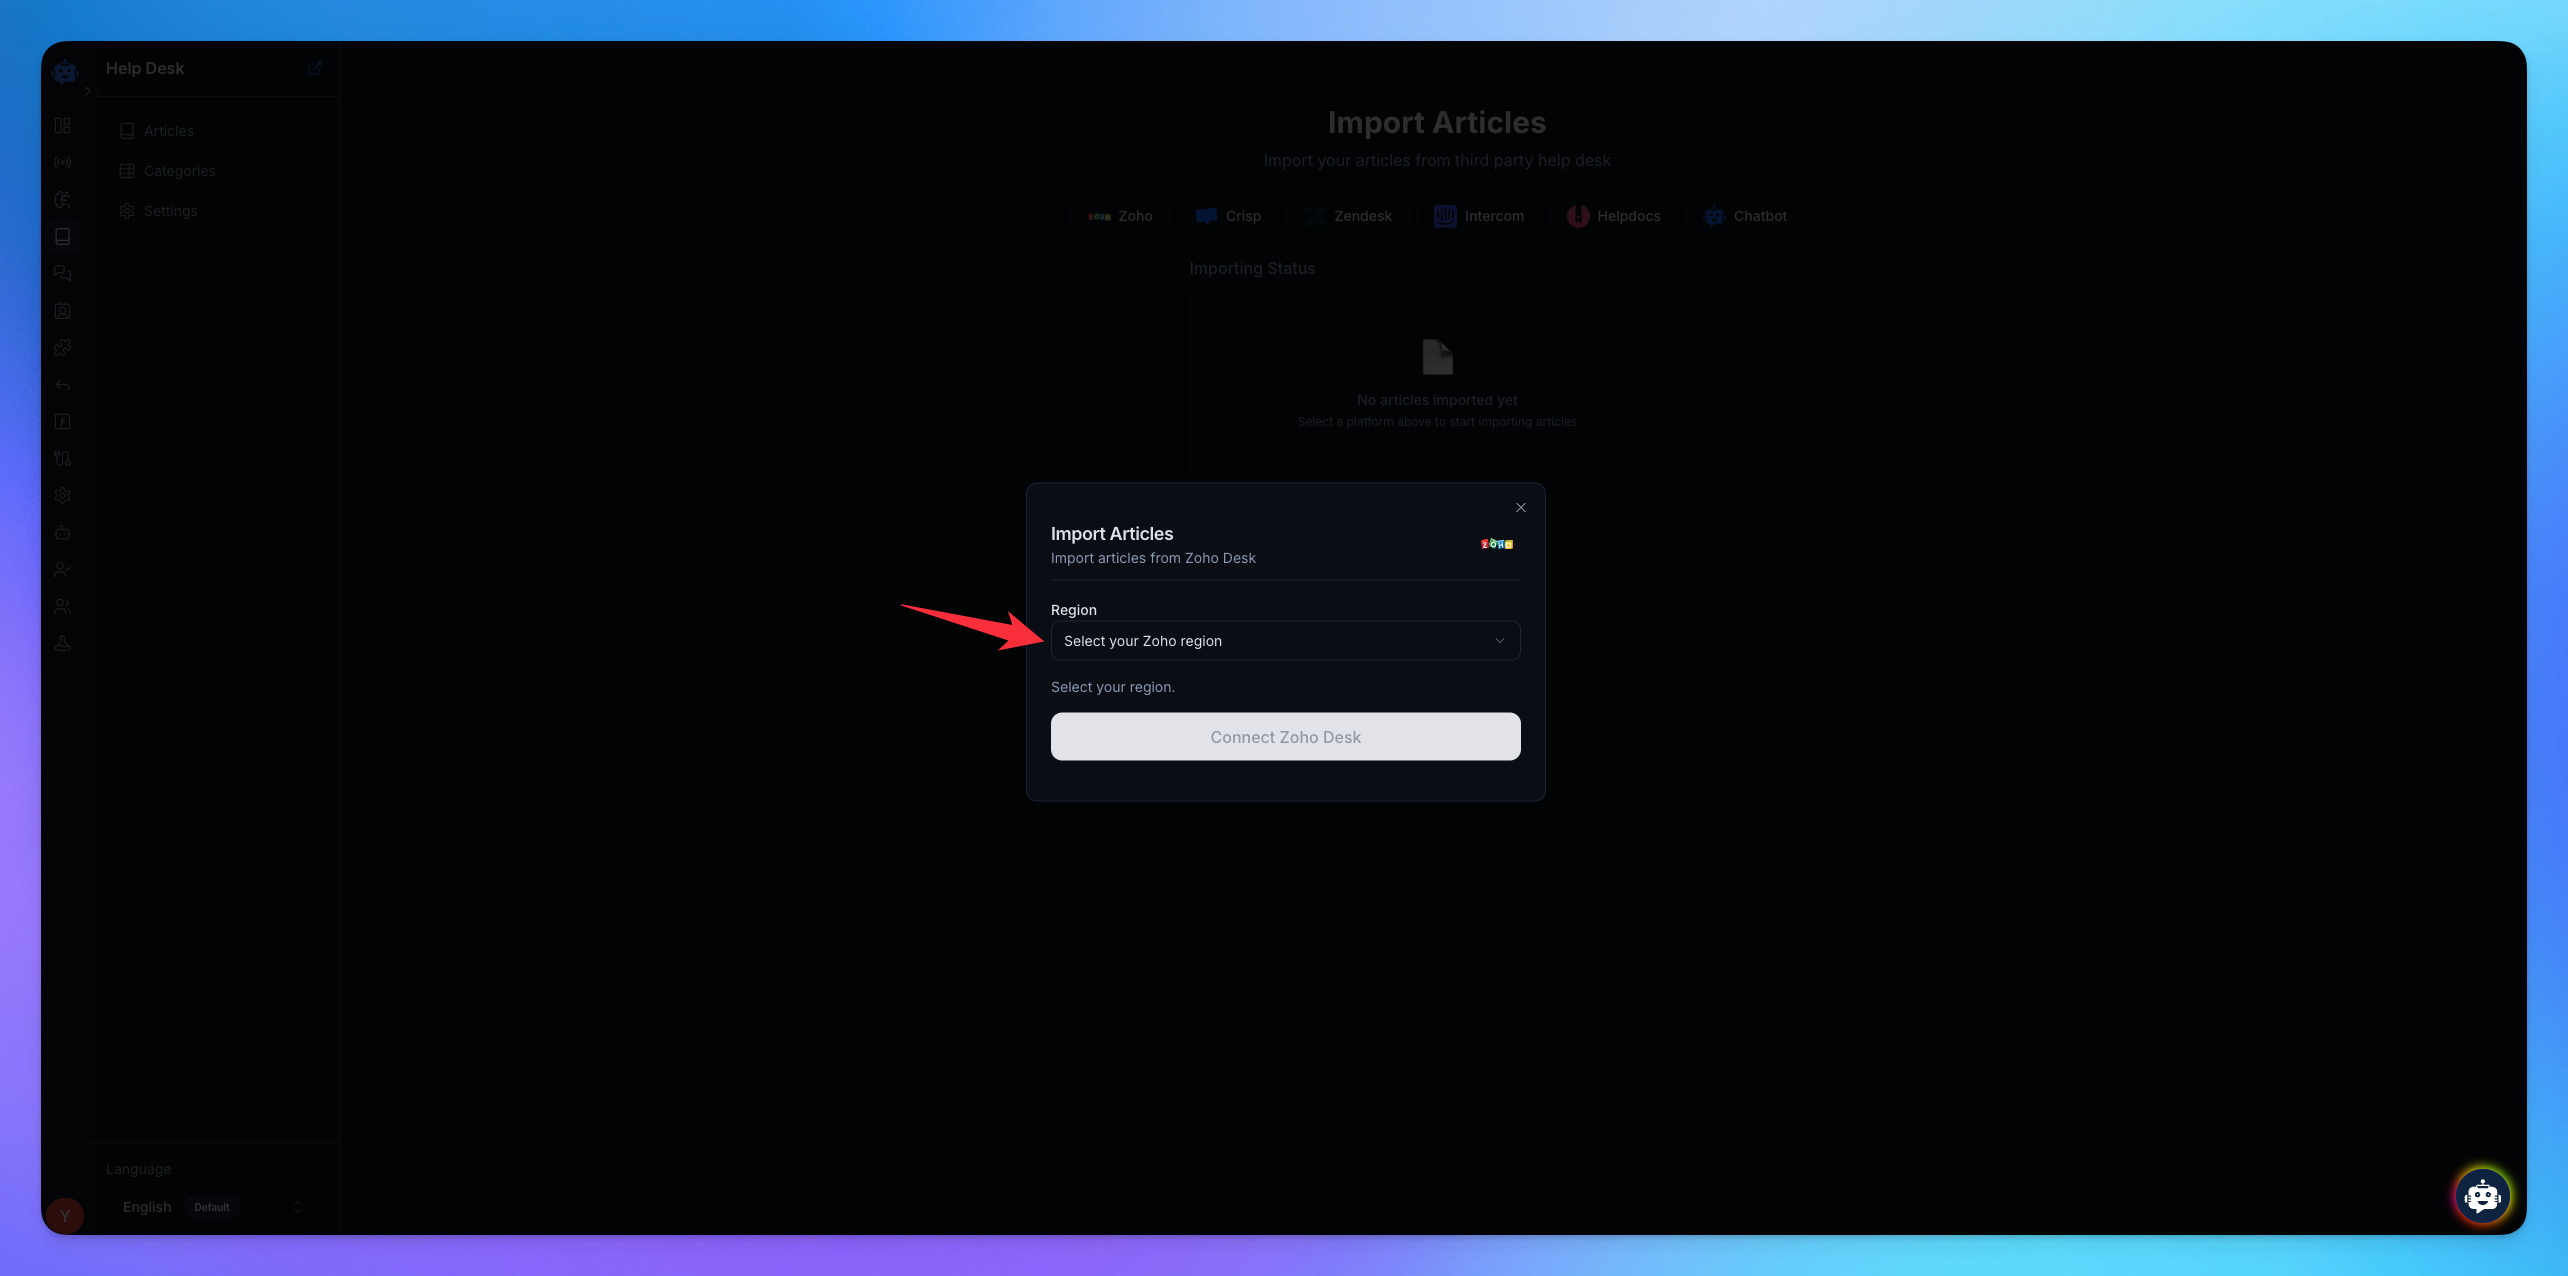Click the empty document icon under Importing Status

coord(1437,357)
